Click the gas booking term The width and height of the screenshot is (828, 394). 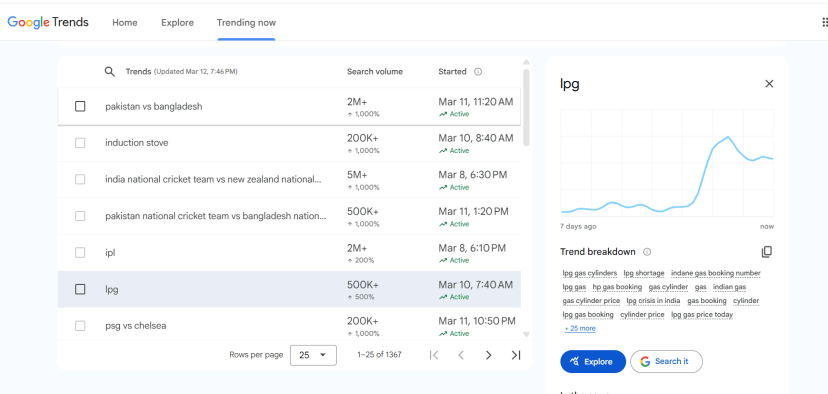(707, 301)
